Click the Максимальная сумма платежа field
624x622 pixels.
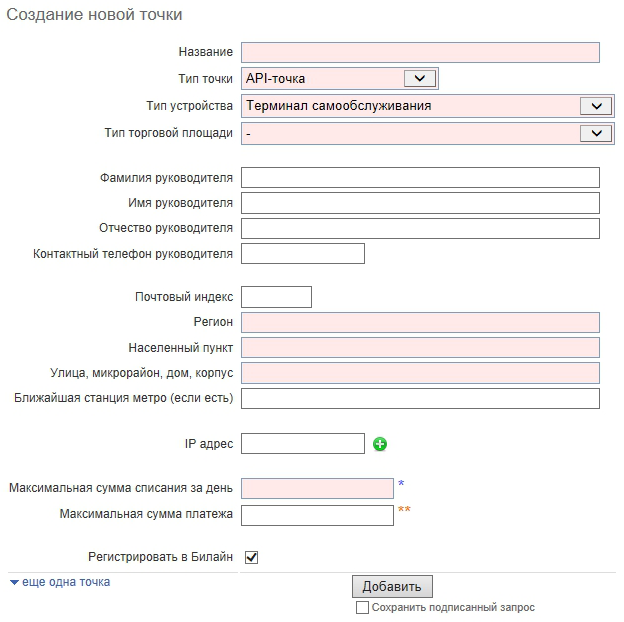317,515
